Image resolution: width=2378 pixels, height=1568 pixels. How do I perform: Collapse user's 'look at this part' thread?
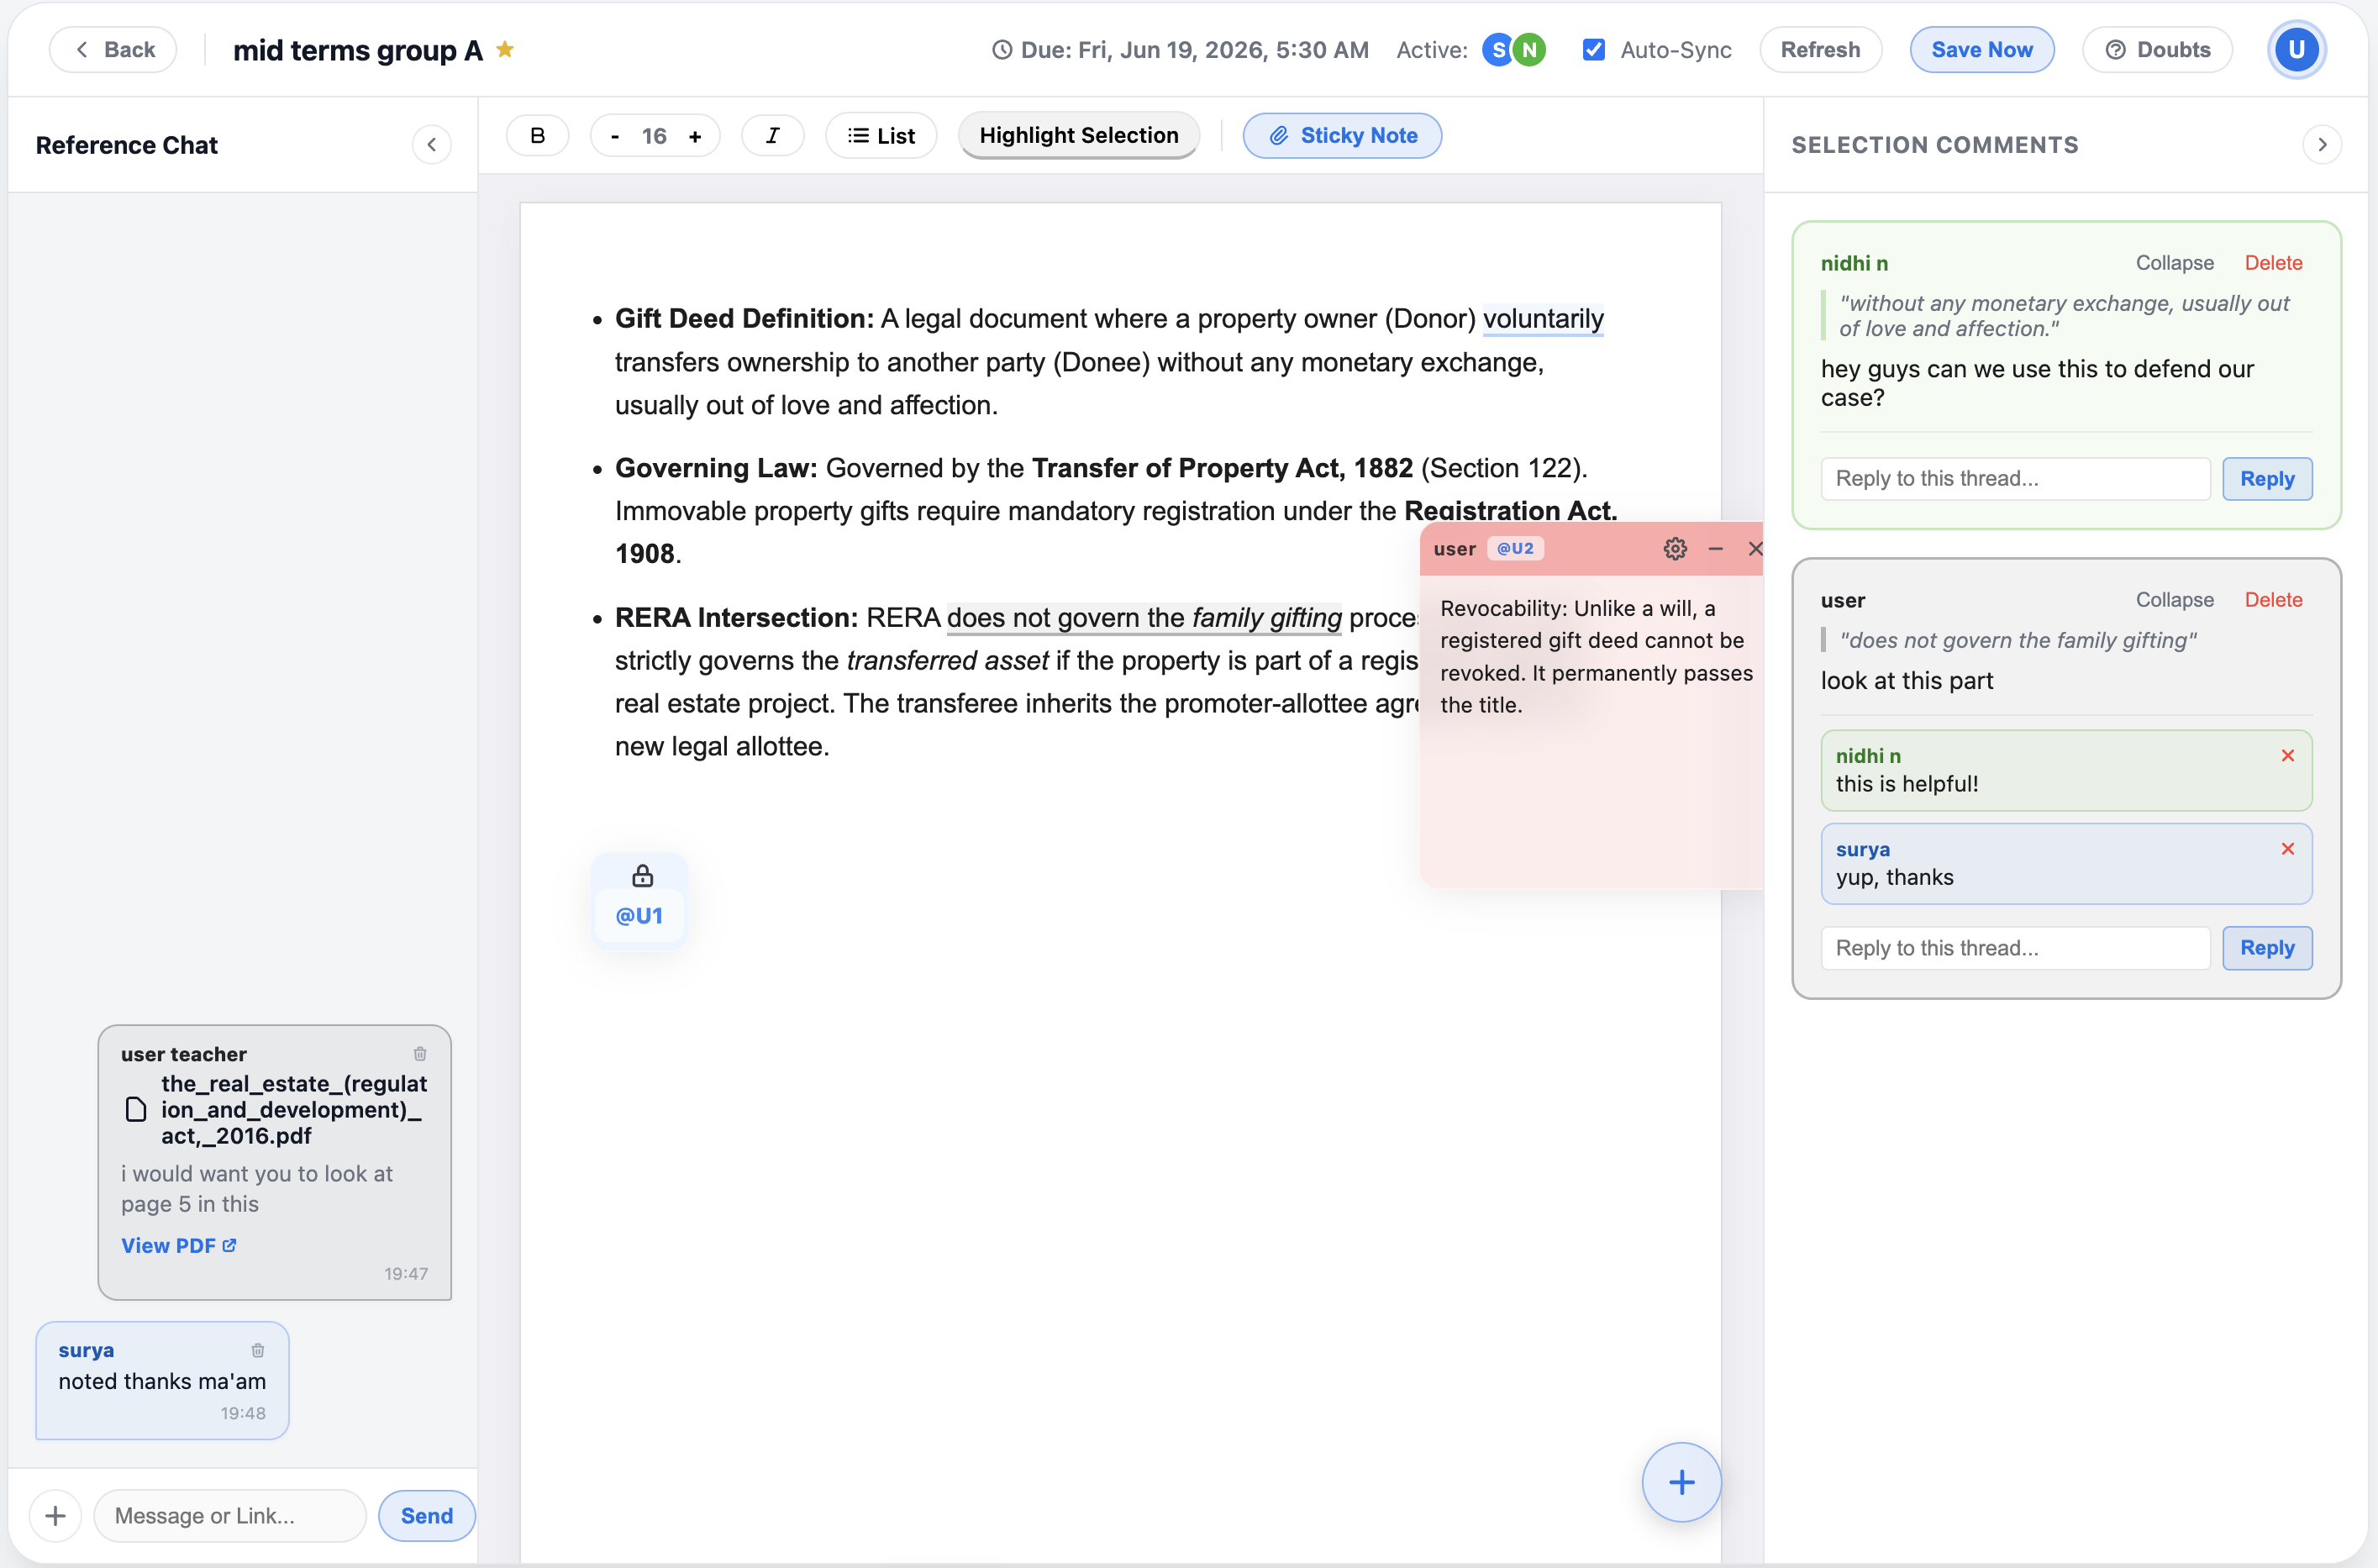(2174, 600)
